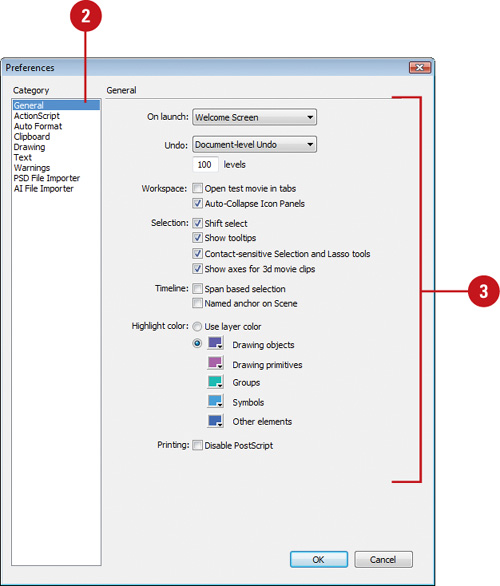Expand the Document-level Undo dropdown
Viewport: 500px width, 586px height.
[254, 144]
